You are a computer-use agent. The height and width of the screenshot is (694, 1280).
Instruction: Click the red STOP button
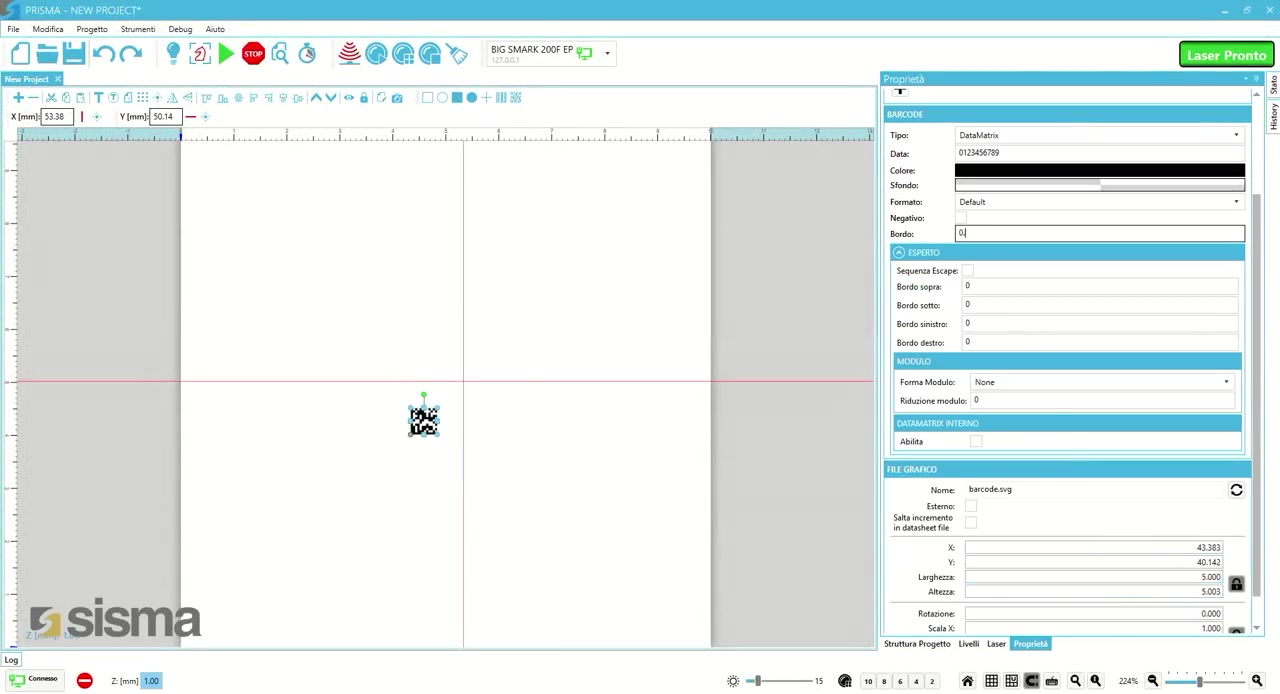253,54
